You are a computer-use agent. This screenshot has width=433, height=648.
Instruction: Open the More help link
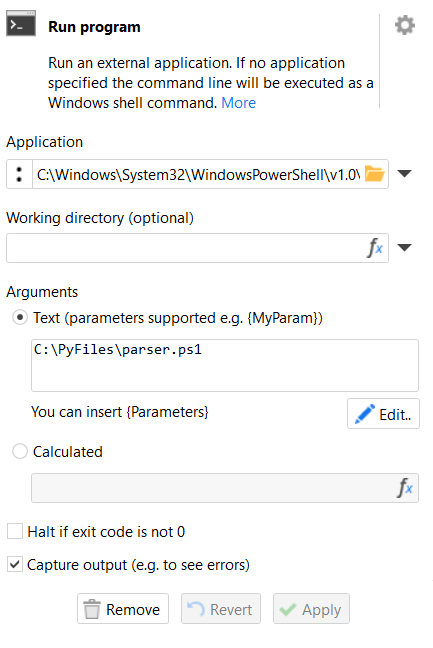coord(238,102)
